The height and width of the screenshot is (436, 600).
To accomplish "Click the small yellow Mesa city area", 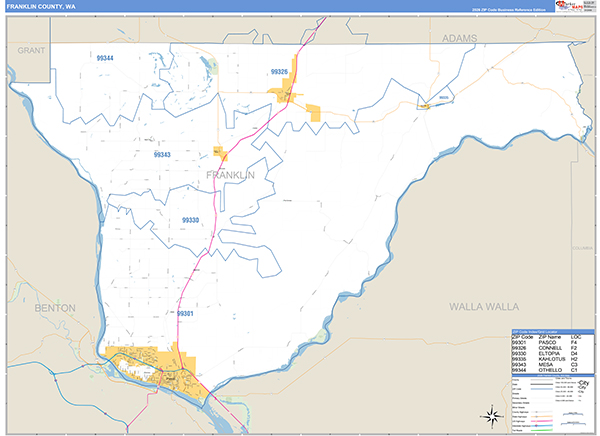I will coord(220,153).
